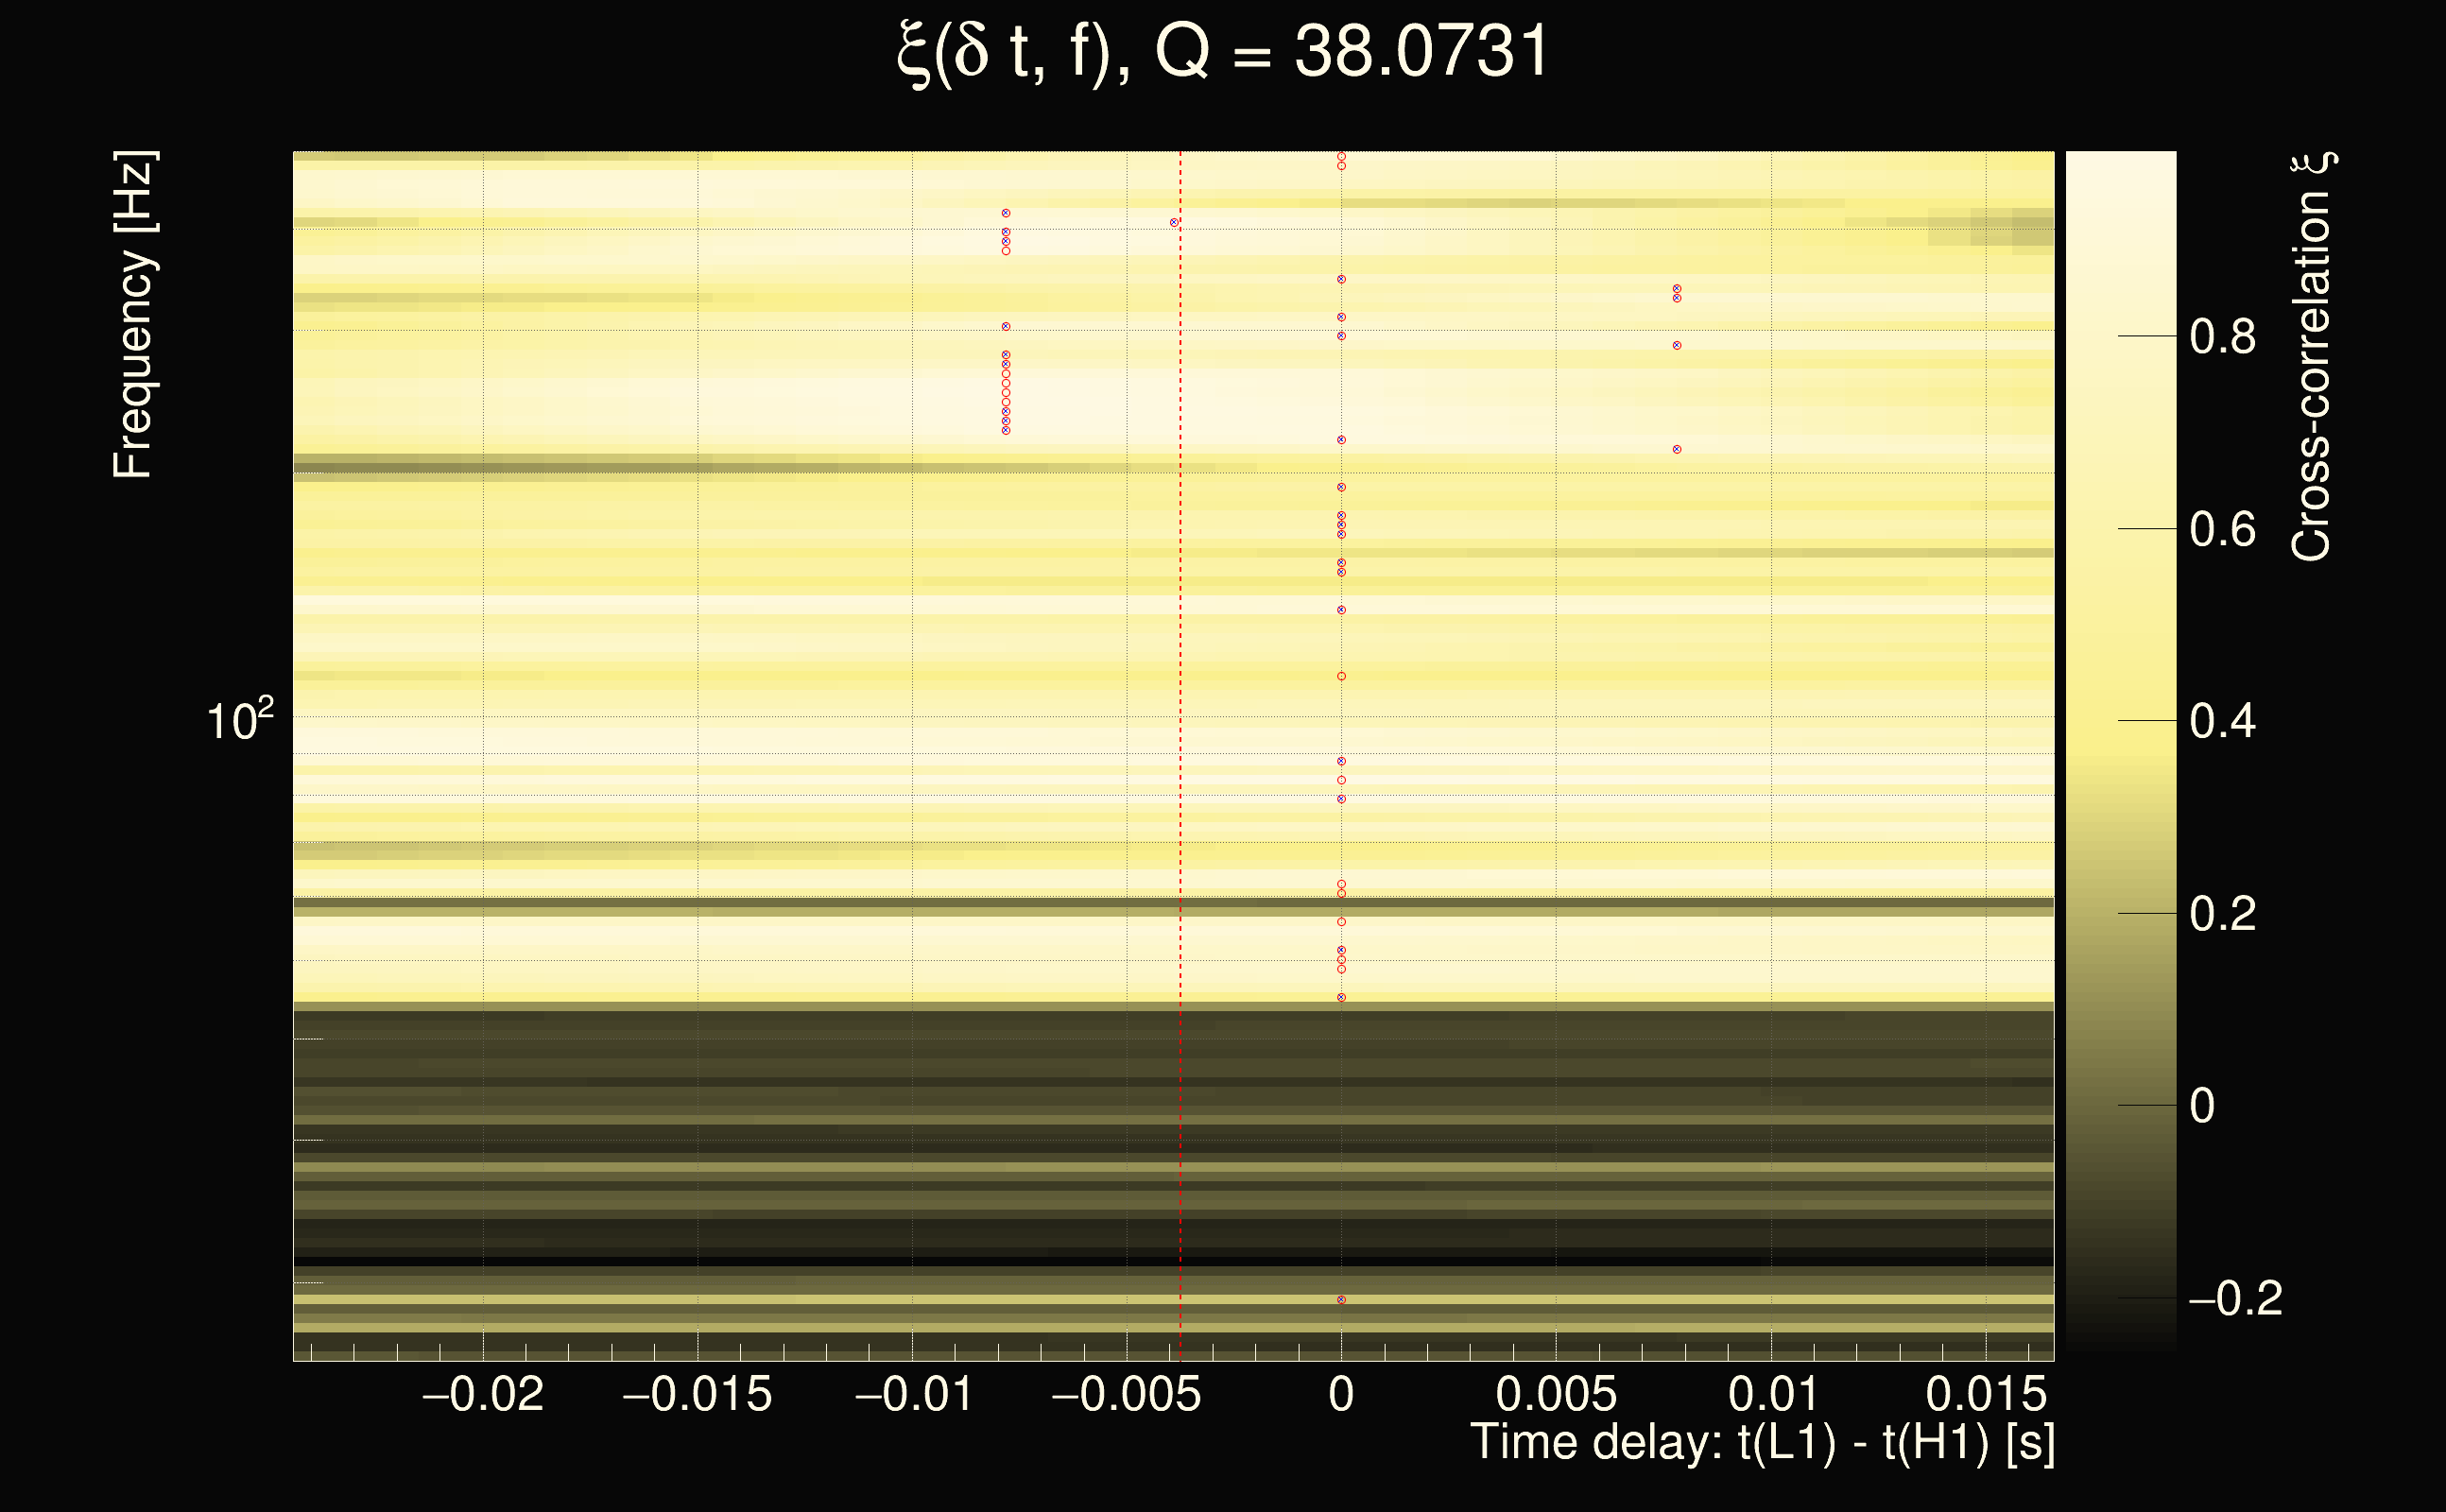This screenshot has height=1512, width=2446.
Task: Click the lowest red marker at zero delay
Action: [x=1341, y=1300]
